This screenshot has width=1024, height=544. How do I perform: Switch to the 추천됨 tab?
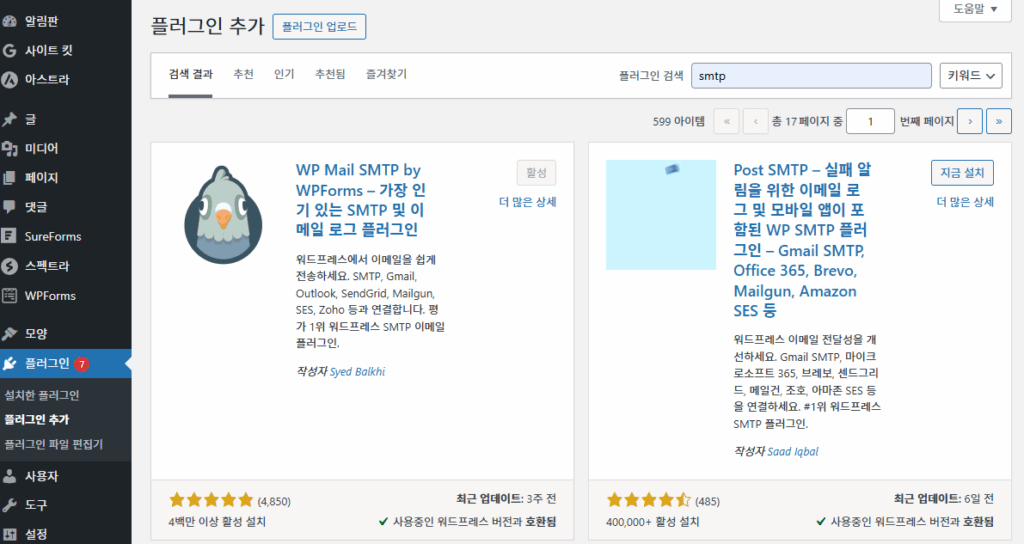330,74
